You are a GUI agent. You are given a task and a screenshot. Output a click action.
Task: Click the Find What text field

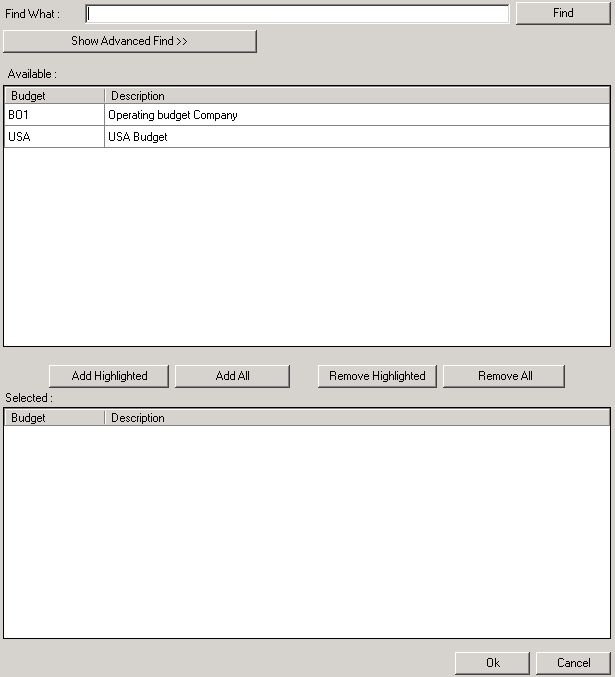pyautogui.click(x=297, y=14)
